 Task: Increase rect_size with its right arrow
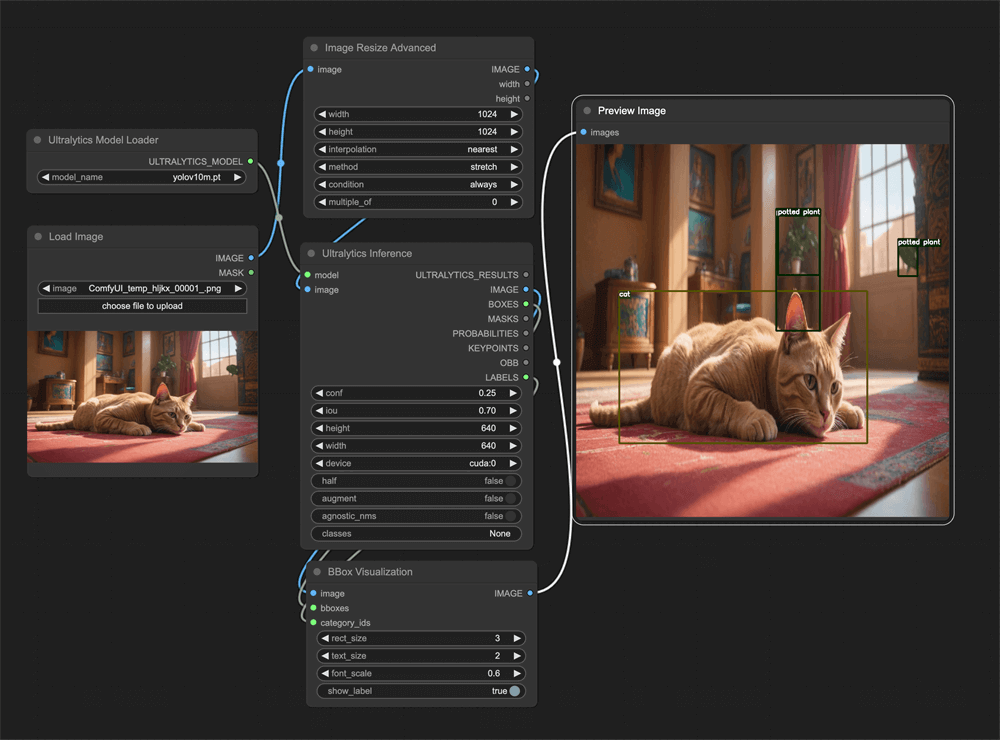tap(517, 638)
